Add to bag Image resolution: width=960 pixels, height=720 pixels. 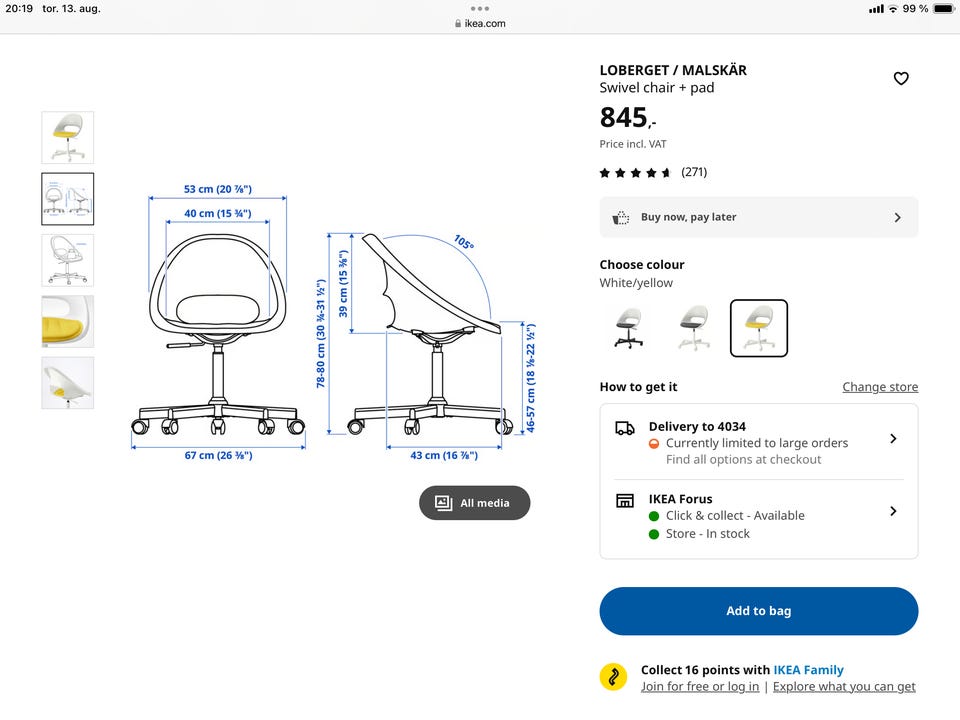point(759,611)
